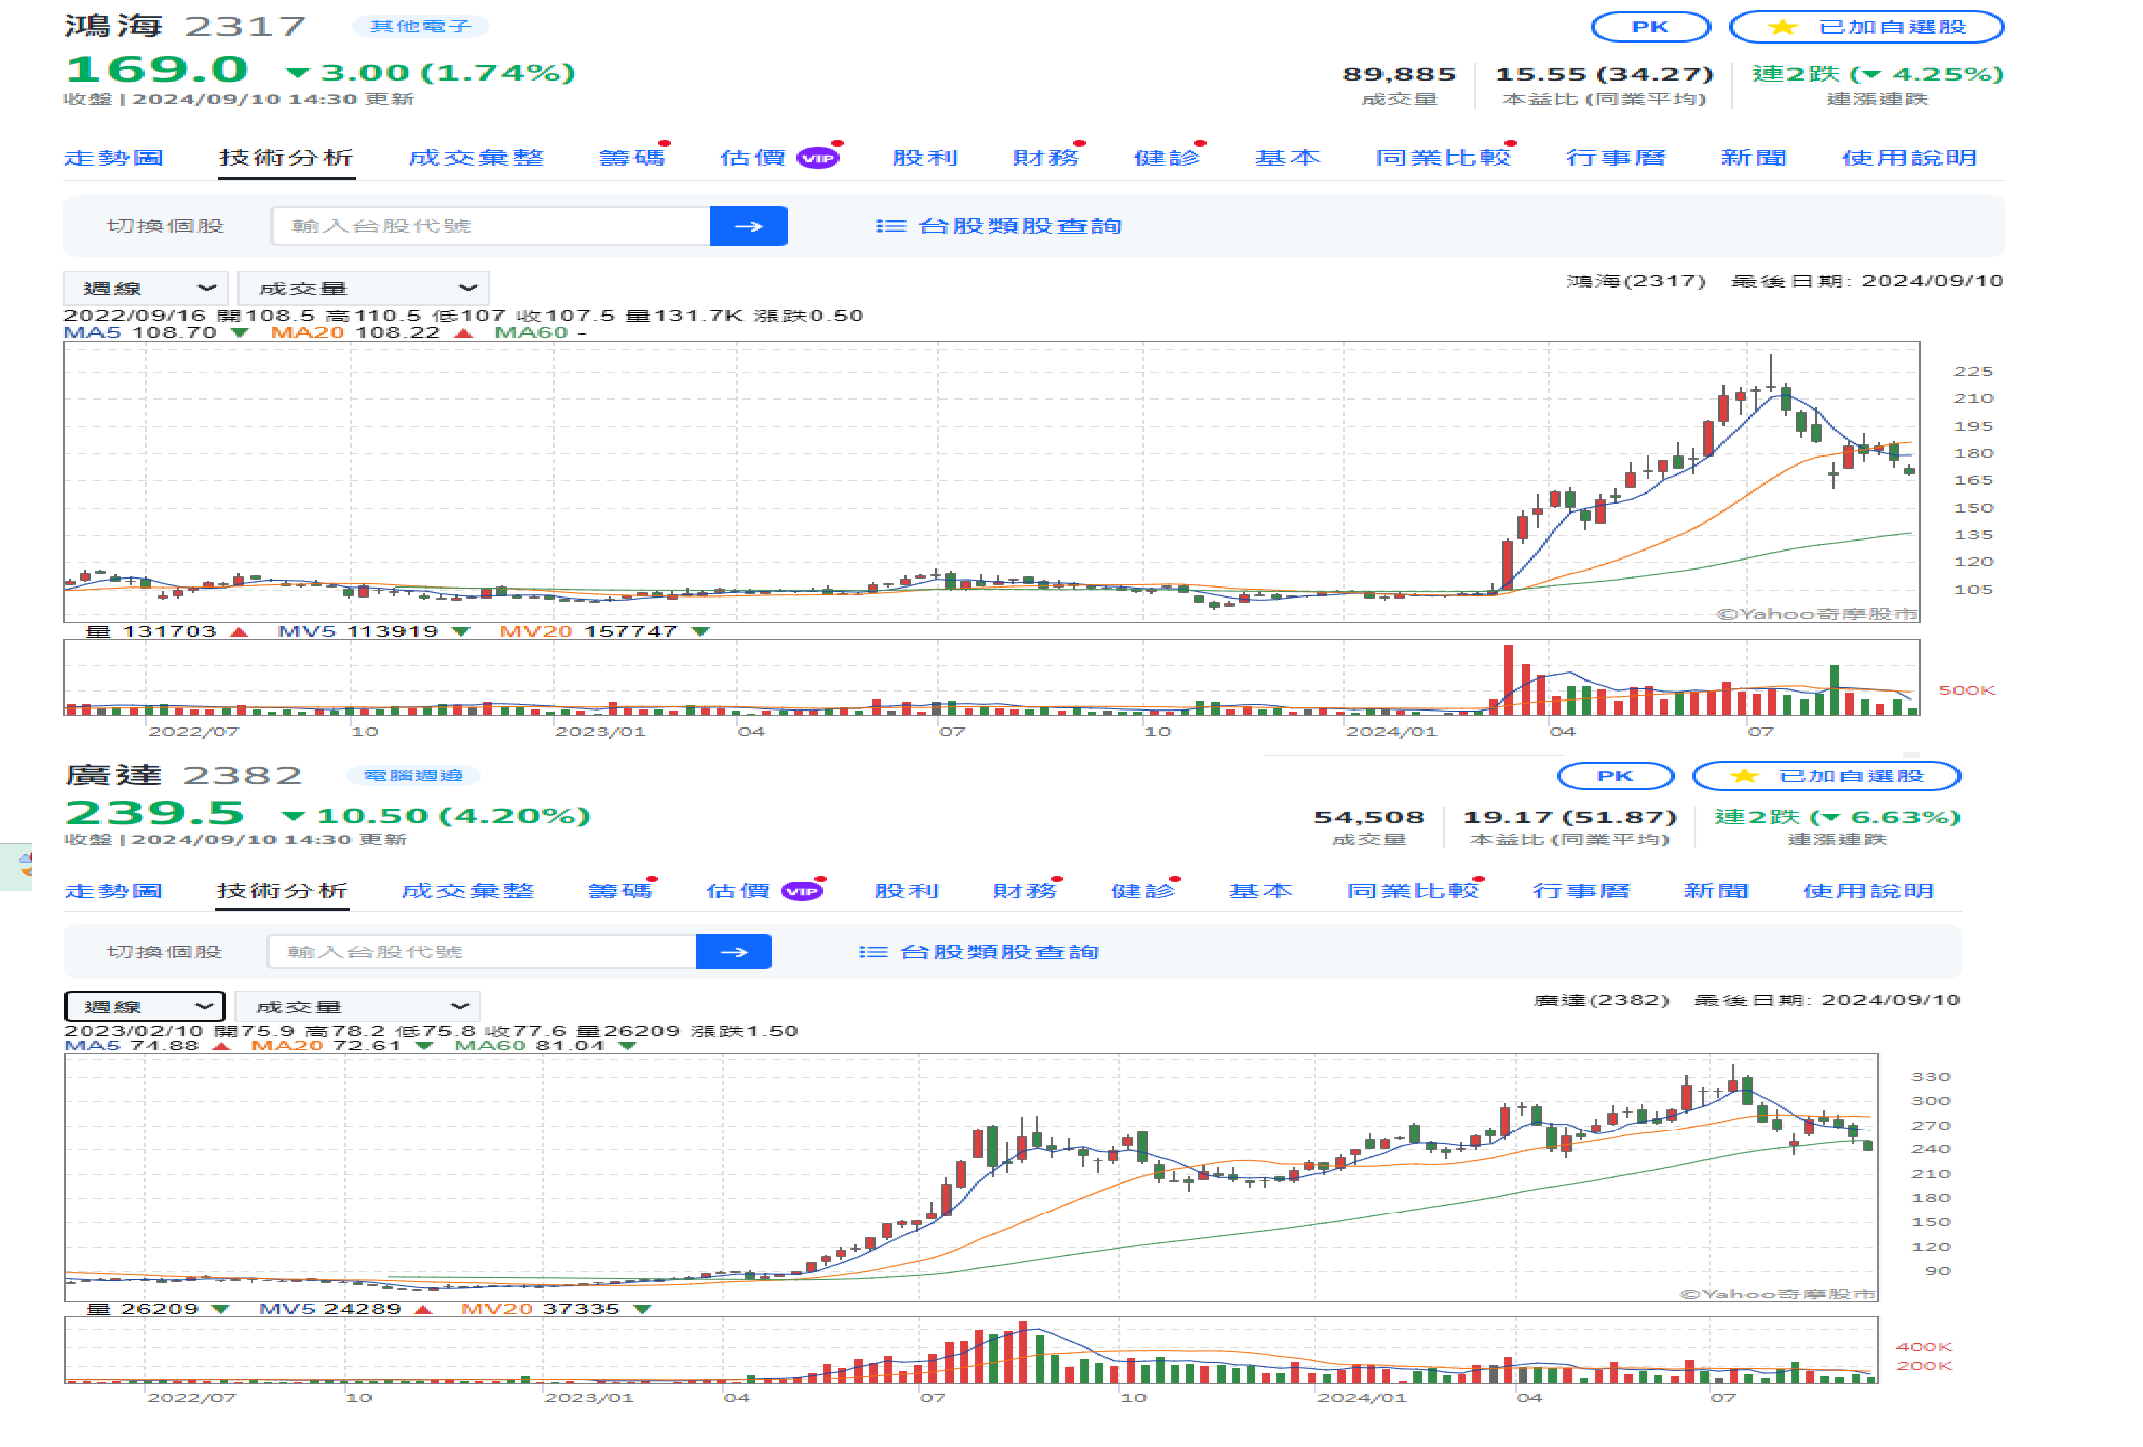Click the star icon for 鴻海 watchlist
The width and height of the screenshot is (2143, 1447).
(1782, 27)
